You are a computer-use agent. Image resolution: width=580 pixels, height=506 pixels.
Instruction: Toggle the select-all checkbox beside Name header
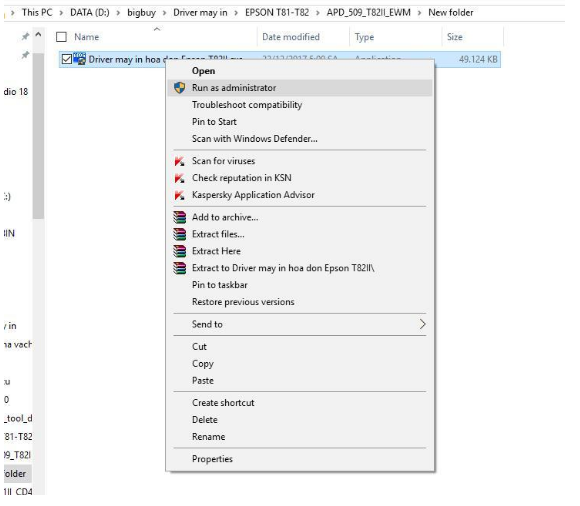(61, 37)
